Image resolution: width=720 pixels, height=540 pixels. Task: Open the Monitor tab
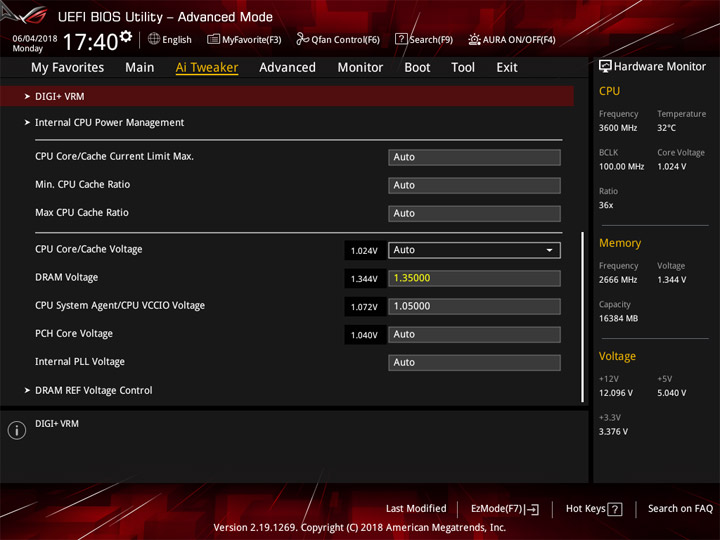click(x=360, y=68)
